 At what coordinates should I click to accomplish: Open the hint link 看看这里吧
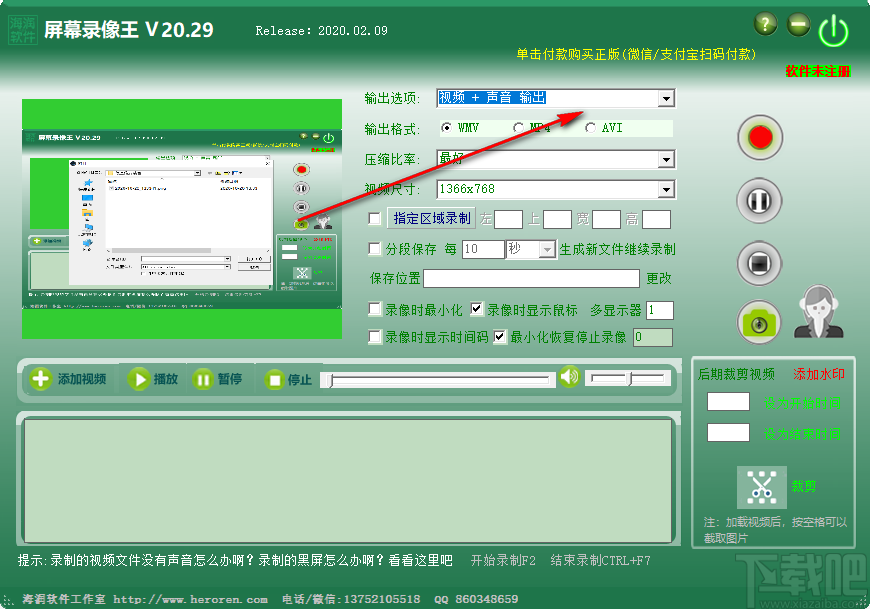(x=420, y=560)
